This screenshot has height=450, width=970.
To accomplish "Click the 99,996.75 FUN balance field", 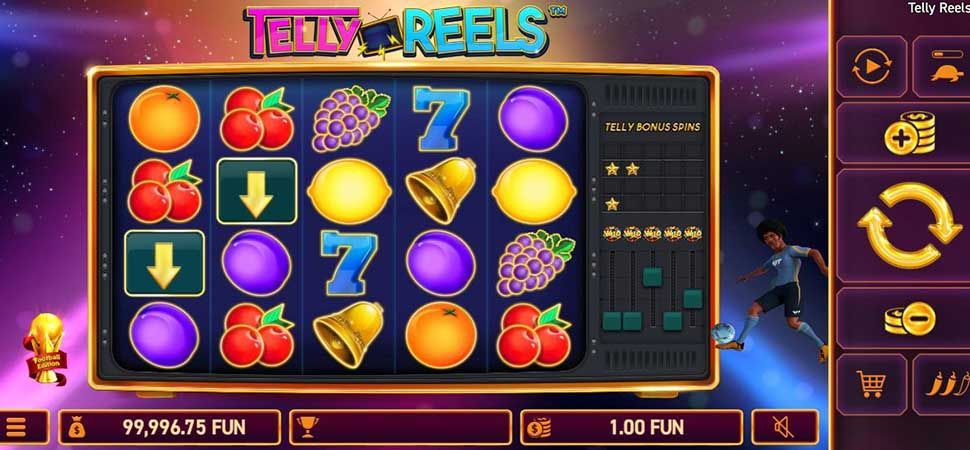I will point(170,427).
